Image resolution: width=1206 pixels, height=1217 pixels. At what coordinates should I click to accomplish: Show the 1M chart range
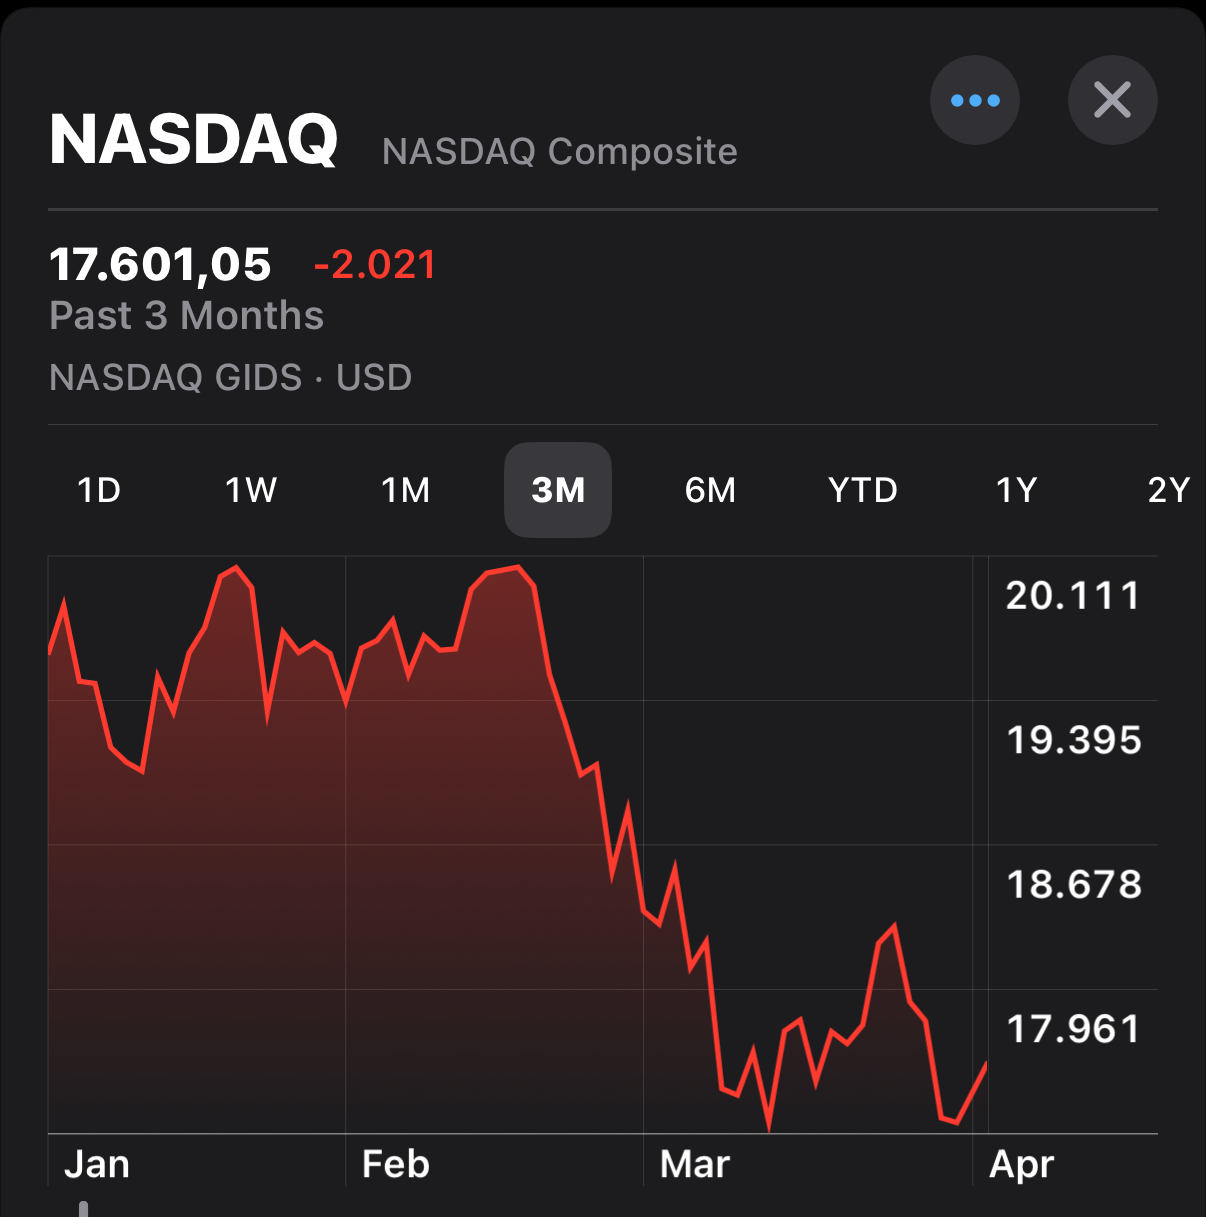click(405, 490)
